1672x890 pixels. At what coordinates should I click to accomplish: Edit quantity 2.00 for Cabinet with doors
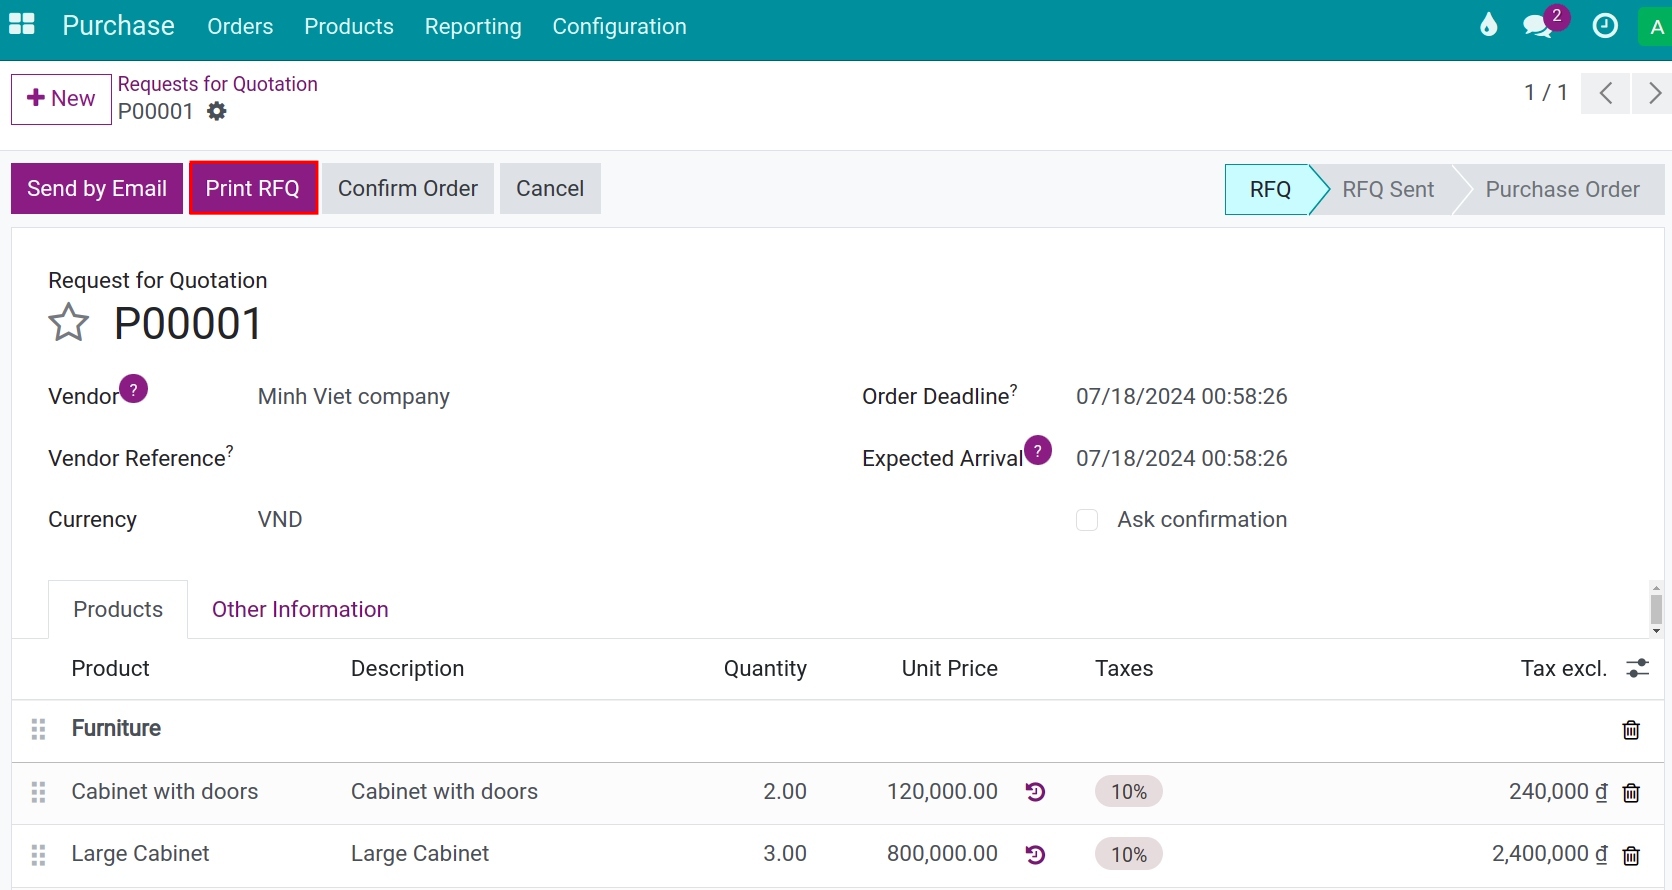pyautogui.click(x=784, y=792)
